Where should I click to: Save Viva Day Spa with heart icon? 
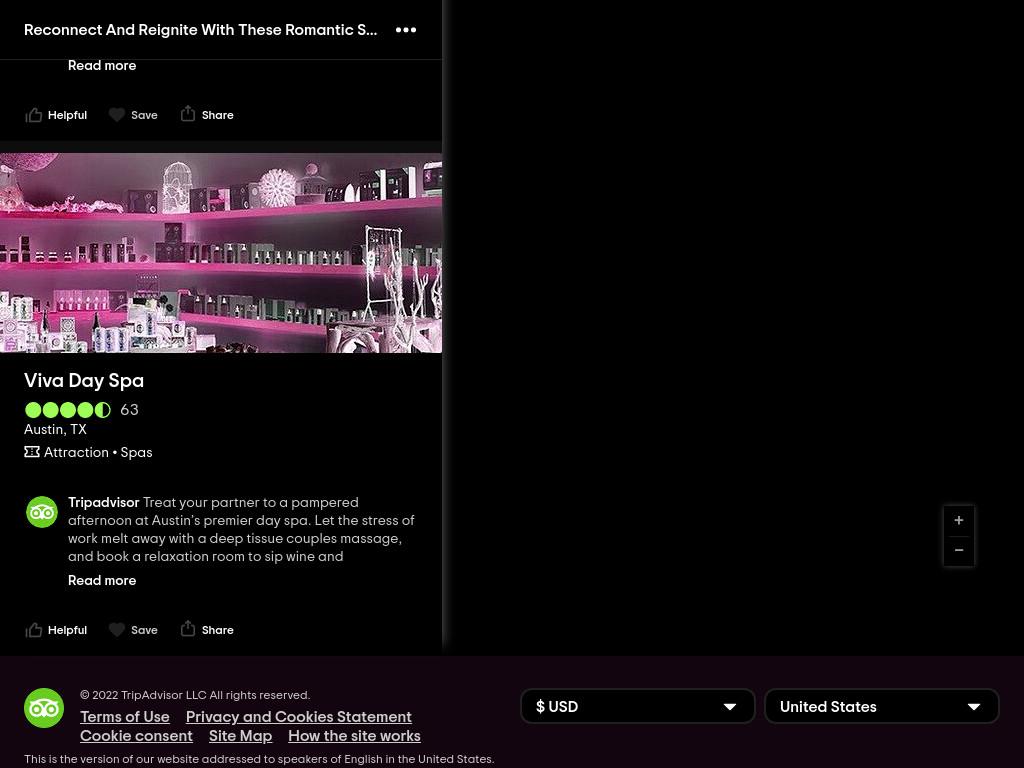[x=133, y=630]
